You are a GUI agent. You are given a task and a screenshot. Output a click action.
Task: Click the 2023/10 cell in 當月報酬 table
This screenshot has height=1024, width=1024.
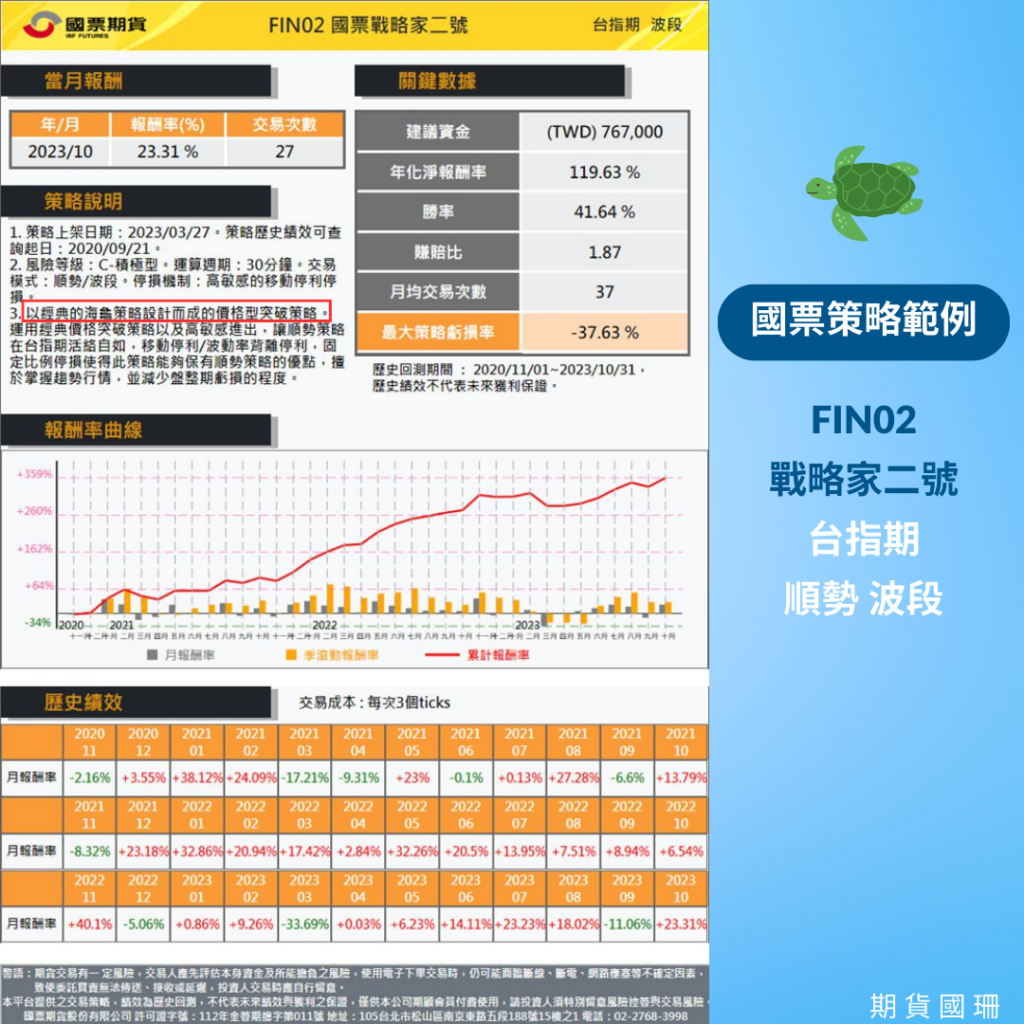[x=60, y=152]
